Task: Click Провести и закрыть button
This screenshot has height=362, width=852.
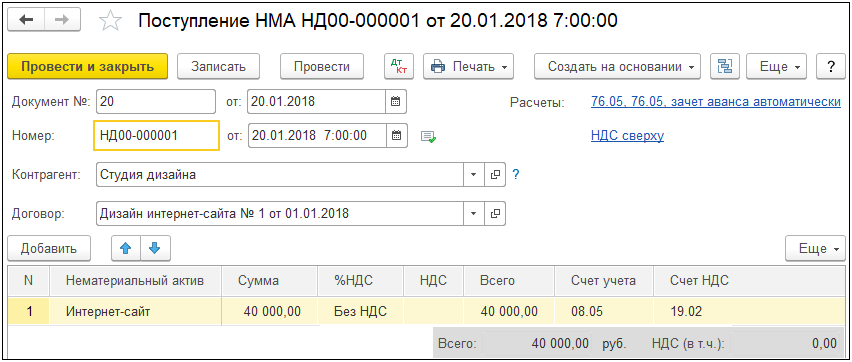Action: (87, 66)
